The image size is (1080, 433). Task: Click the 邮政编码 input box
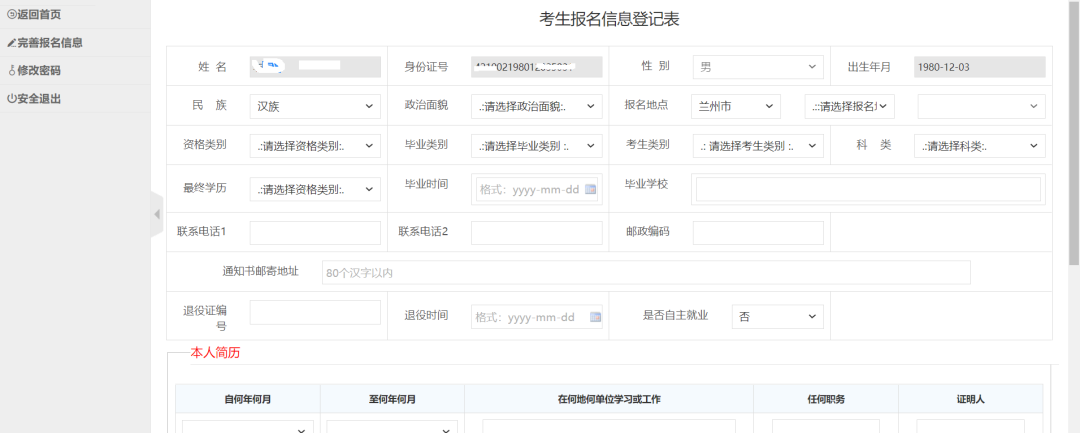pos(757,233)
